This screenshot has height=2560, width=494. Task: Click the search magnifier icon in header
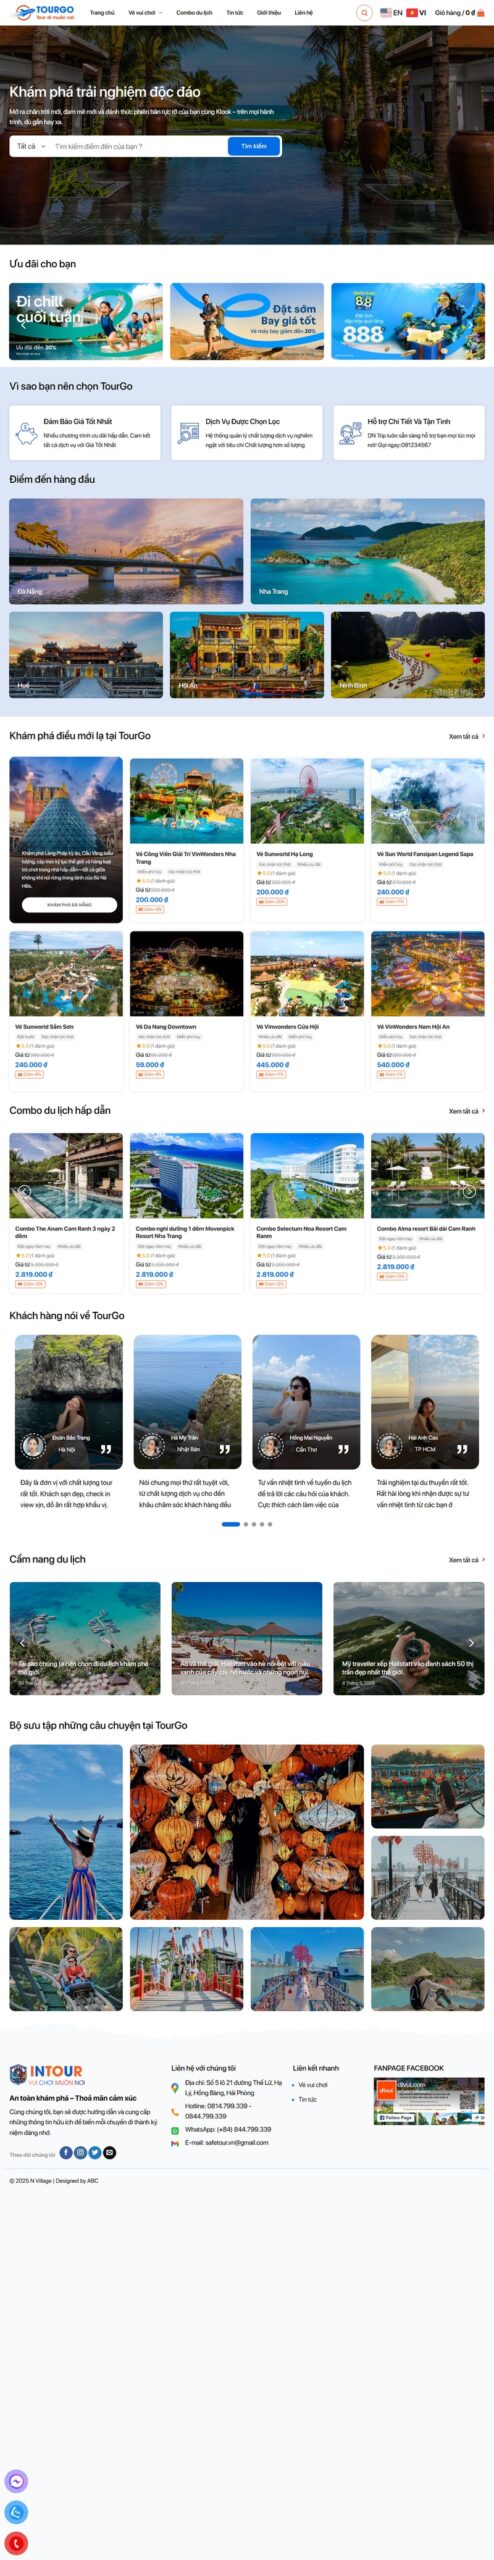click(364, 13)
